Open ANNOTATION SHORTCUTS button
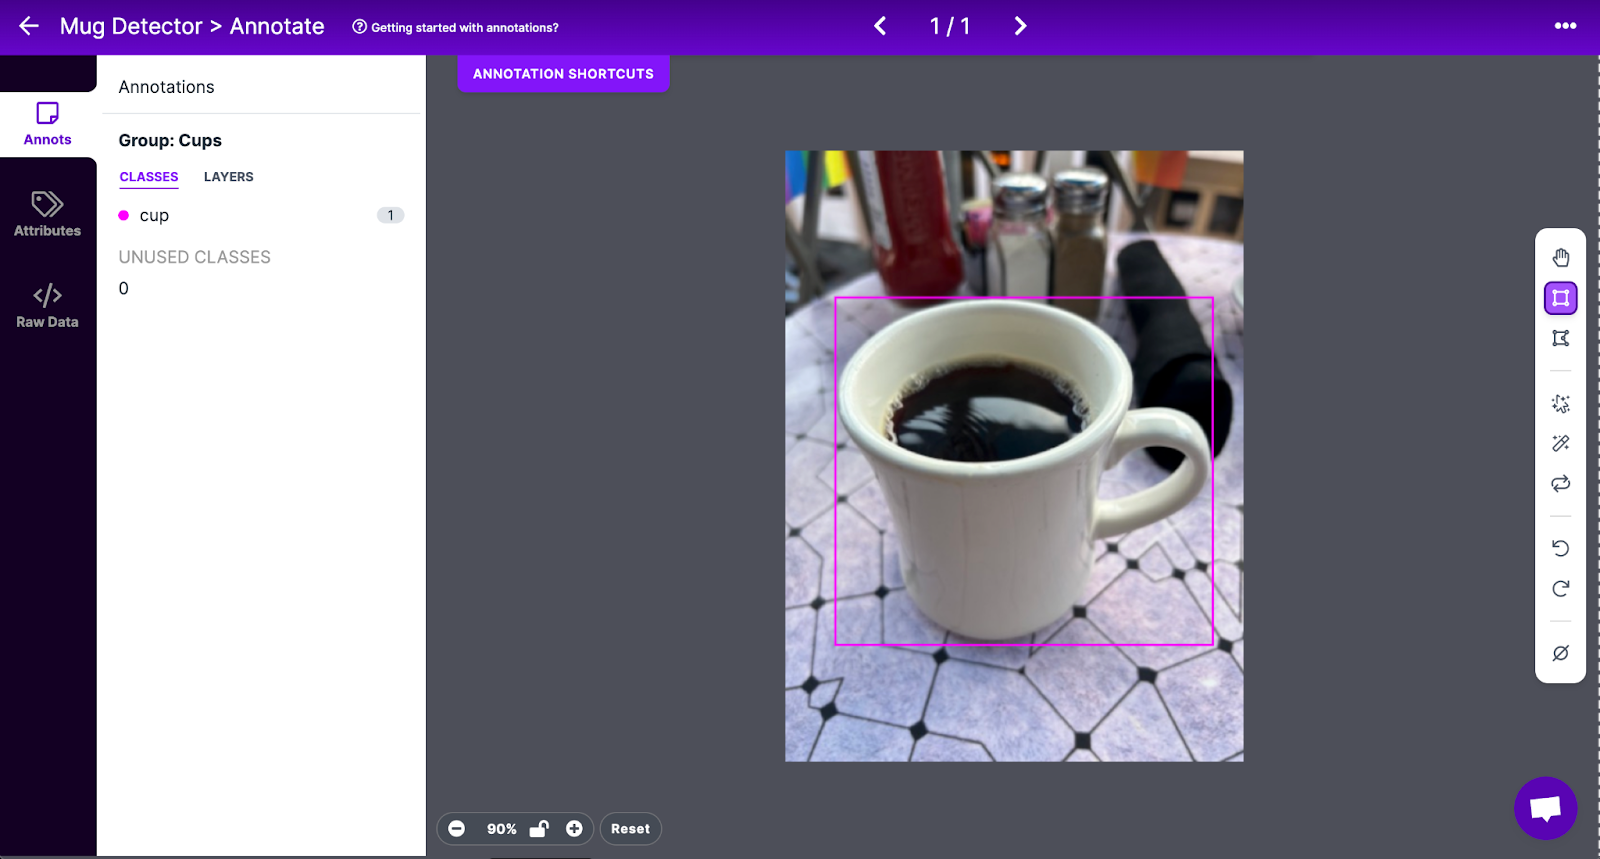The height and width of the screenshot is (859, 1600). tap(563, 74)
